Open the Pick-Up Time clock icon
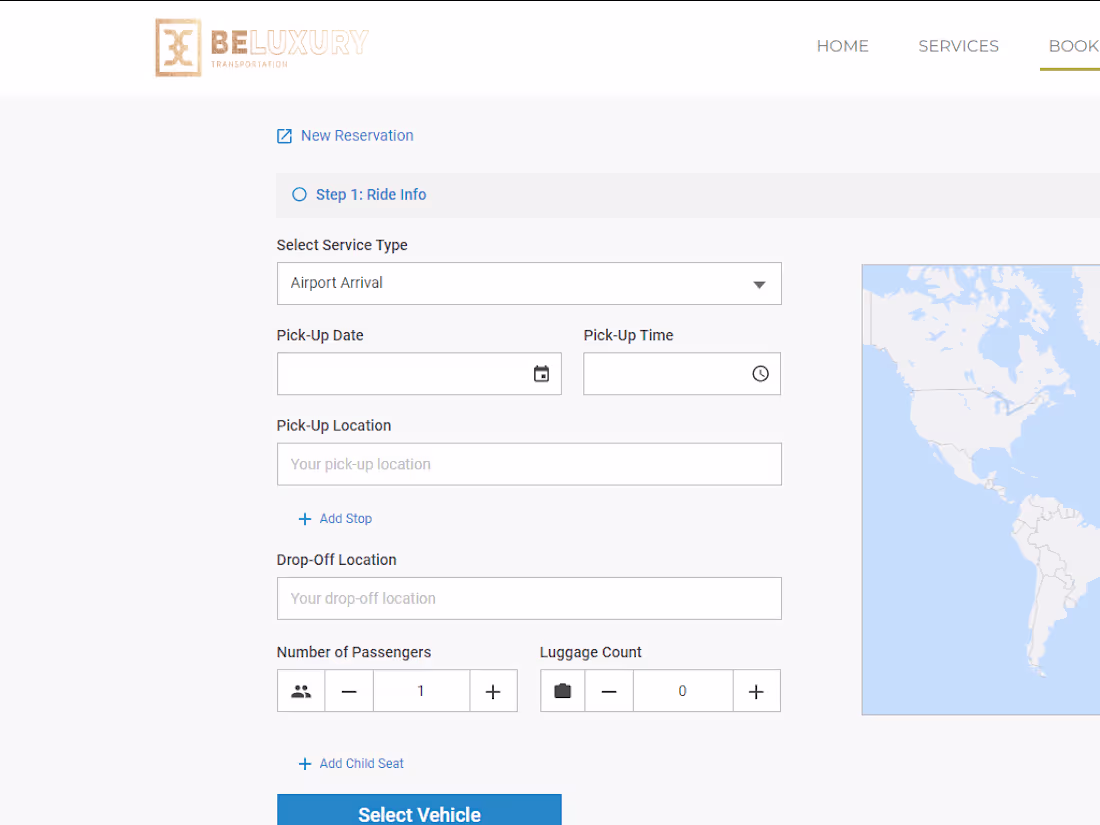The height and width of the screenshot is (825, 1100). pyautogui.click(x=760, y=374)
